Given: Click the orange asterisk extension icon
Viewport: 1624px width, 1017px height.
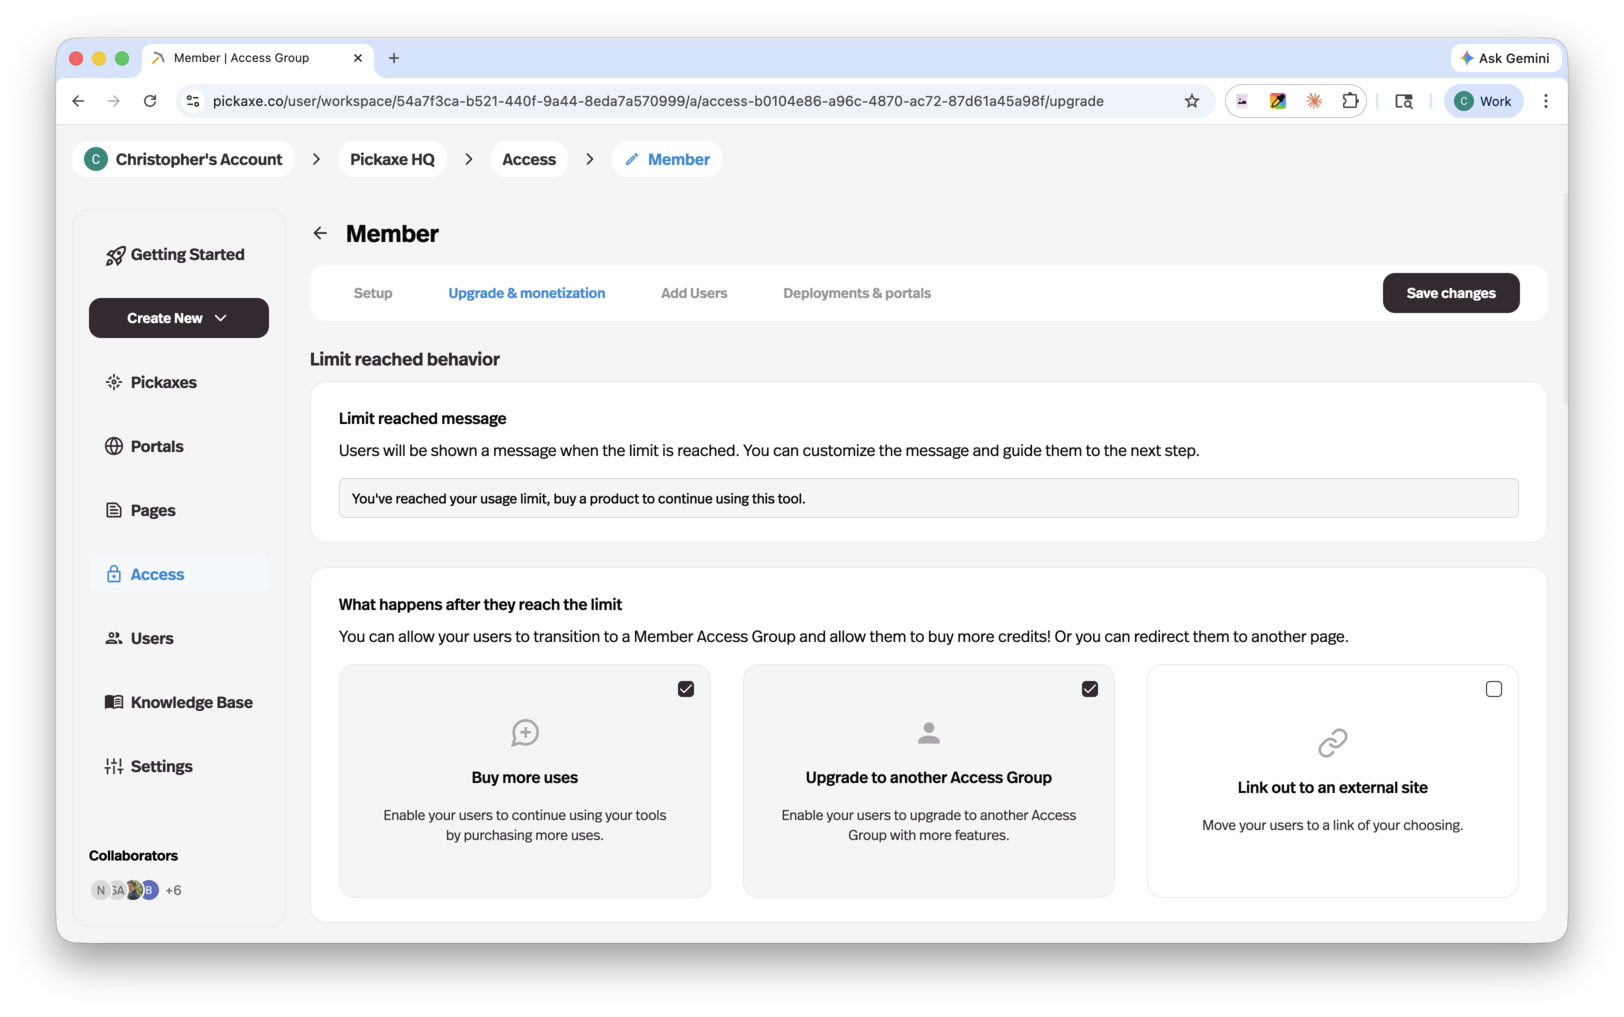Looking at the screenshot, I should (x=1314, y=101).
